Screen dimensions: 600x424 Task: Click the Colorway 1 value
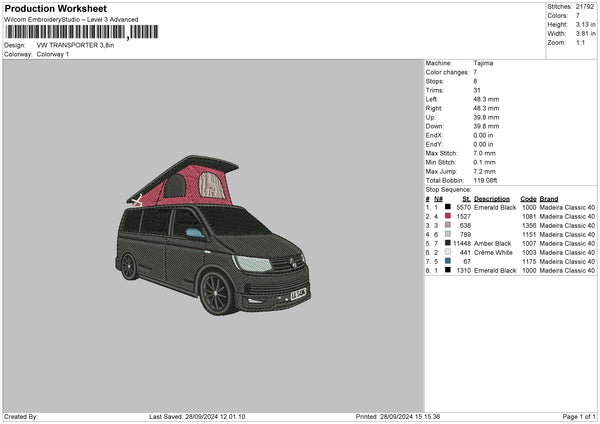[53, 54]
